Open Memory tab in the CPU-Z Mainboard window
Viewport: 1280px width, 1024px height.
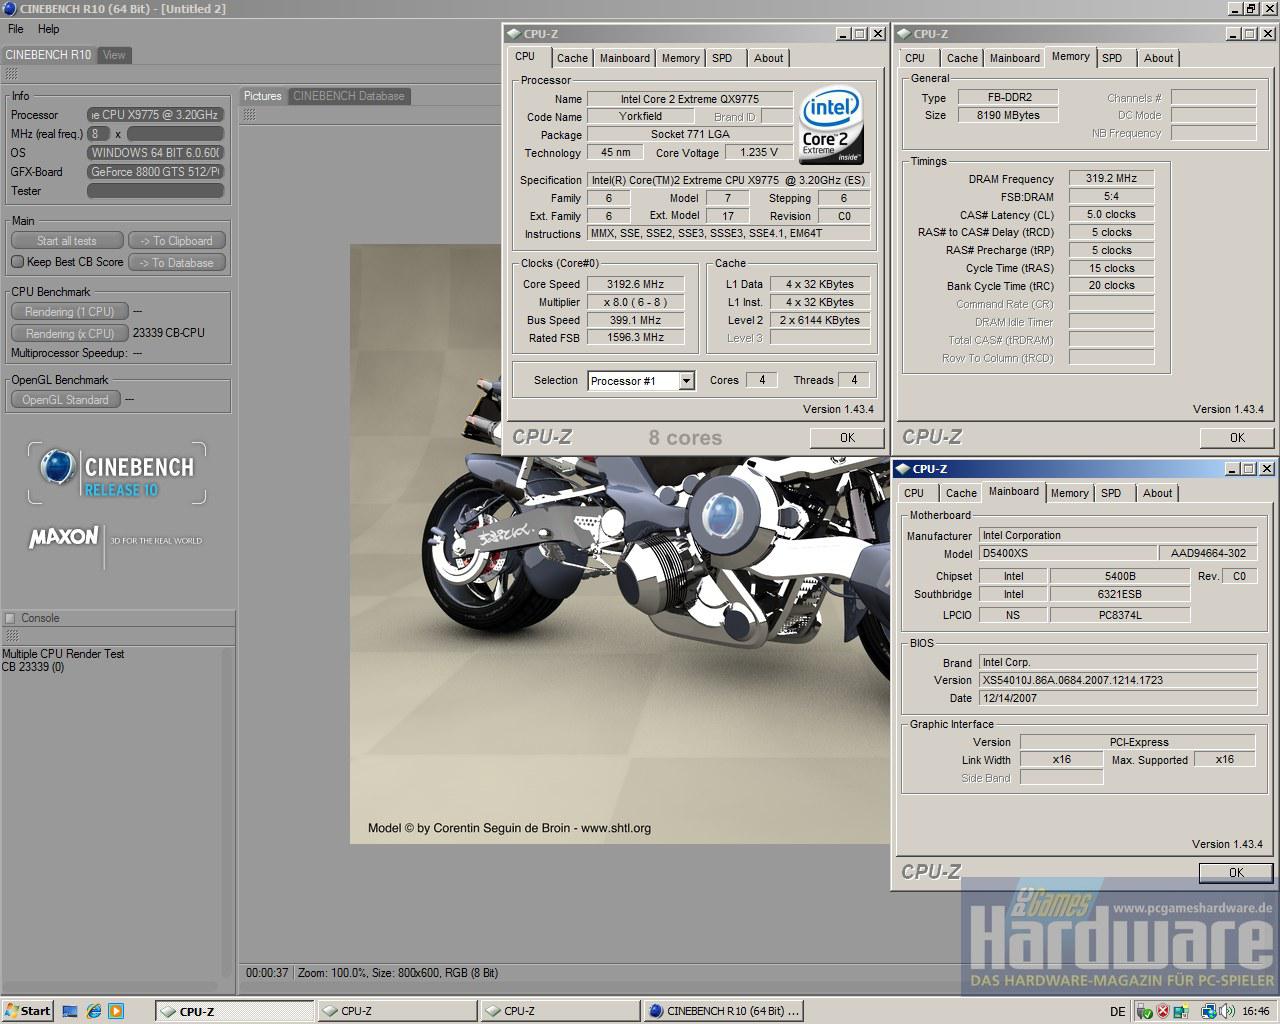(x=1069, y=493)
